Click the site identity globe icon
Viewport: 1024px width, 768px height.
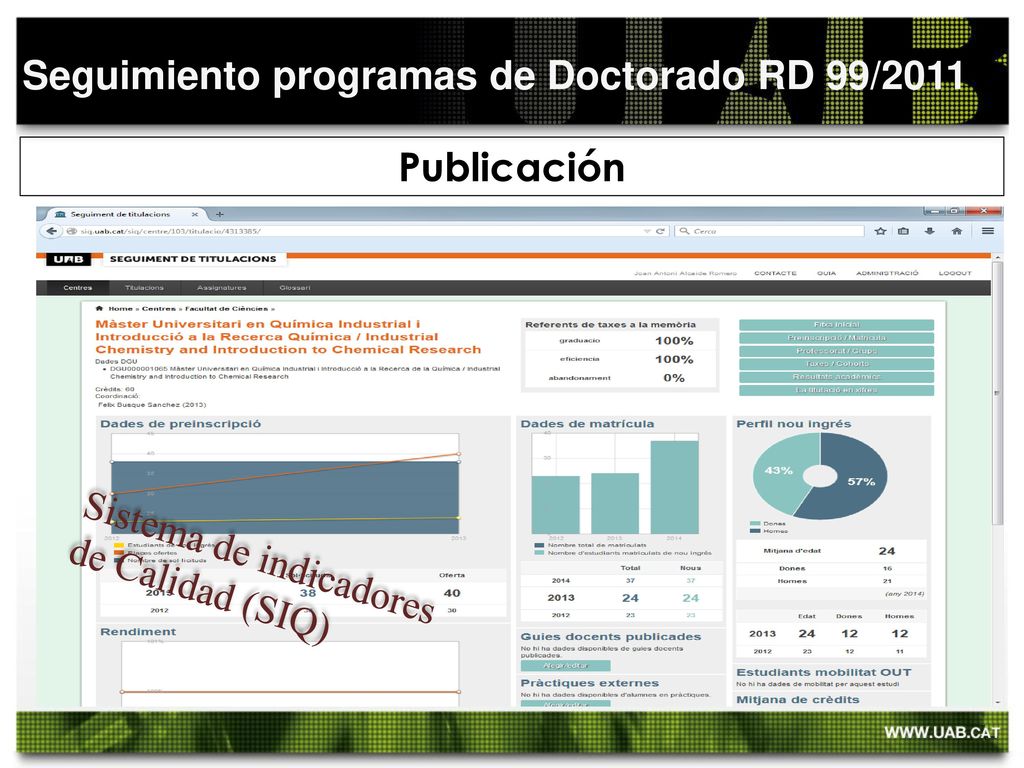(x=72, y=231)
